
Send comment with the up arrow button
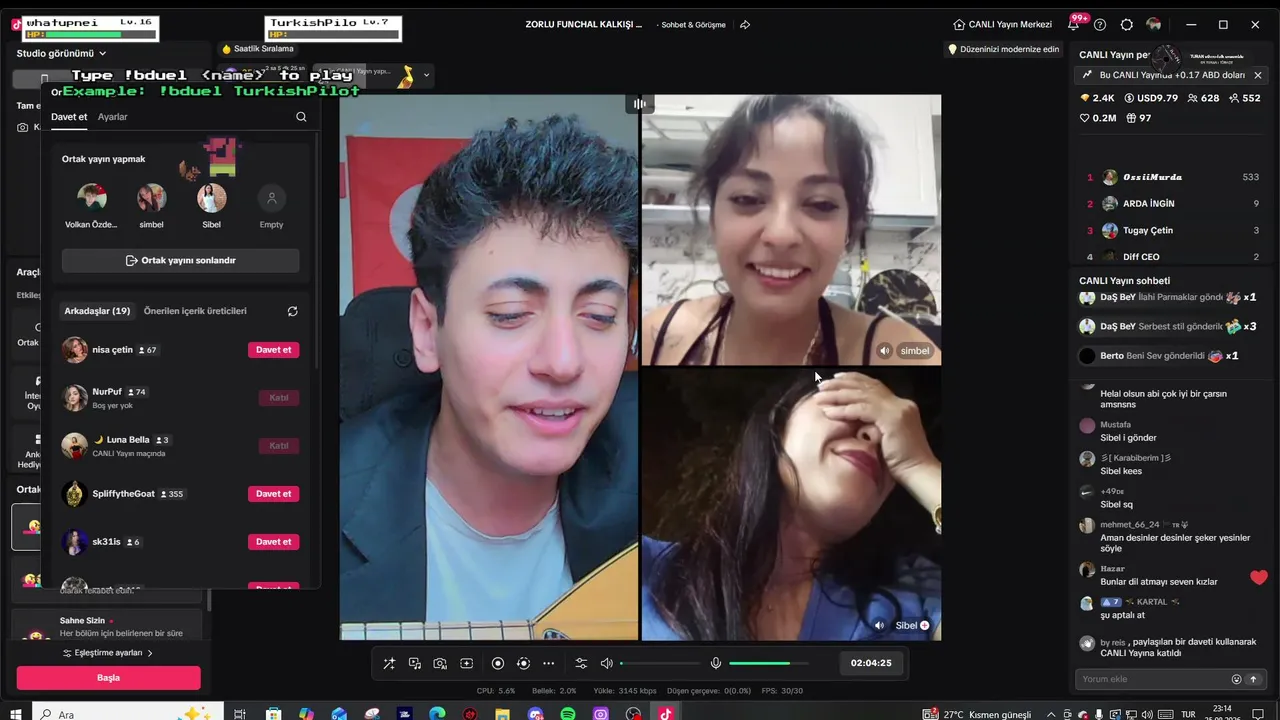[x=1253, y=679]
